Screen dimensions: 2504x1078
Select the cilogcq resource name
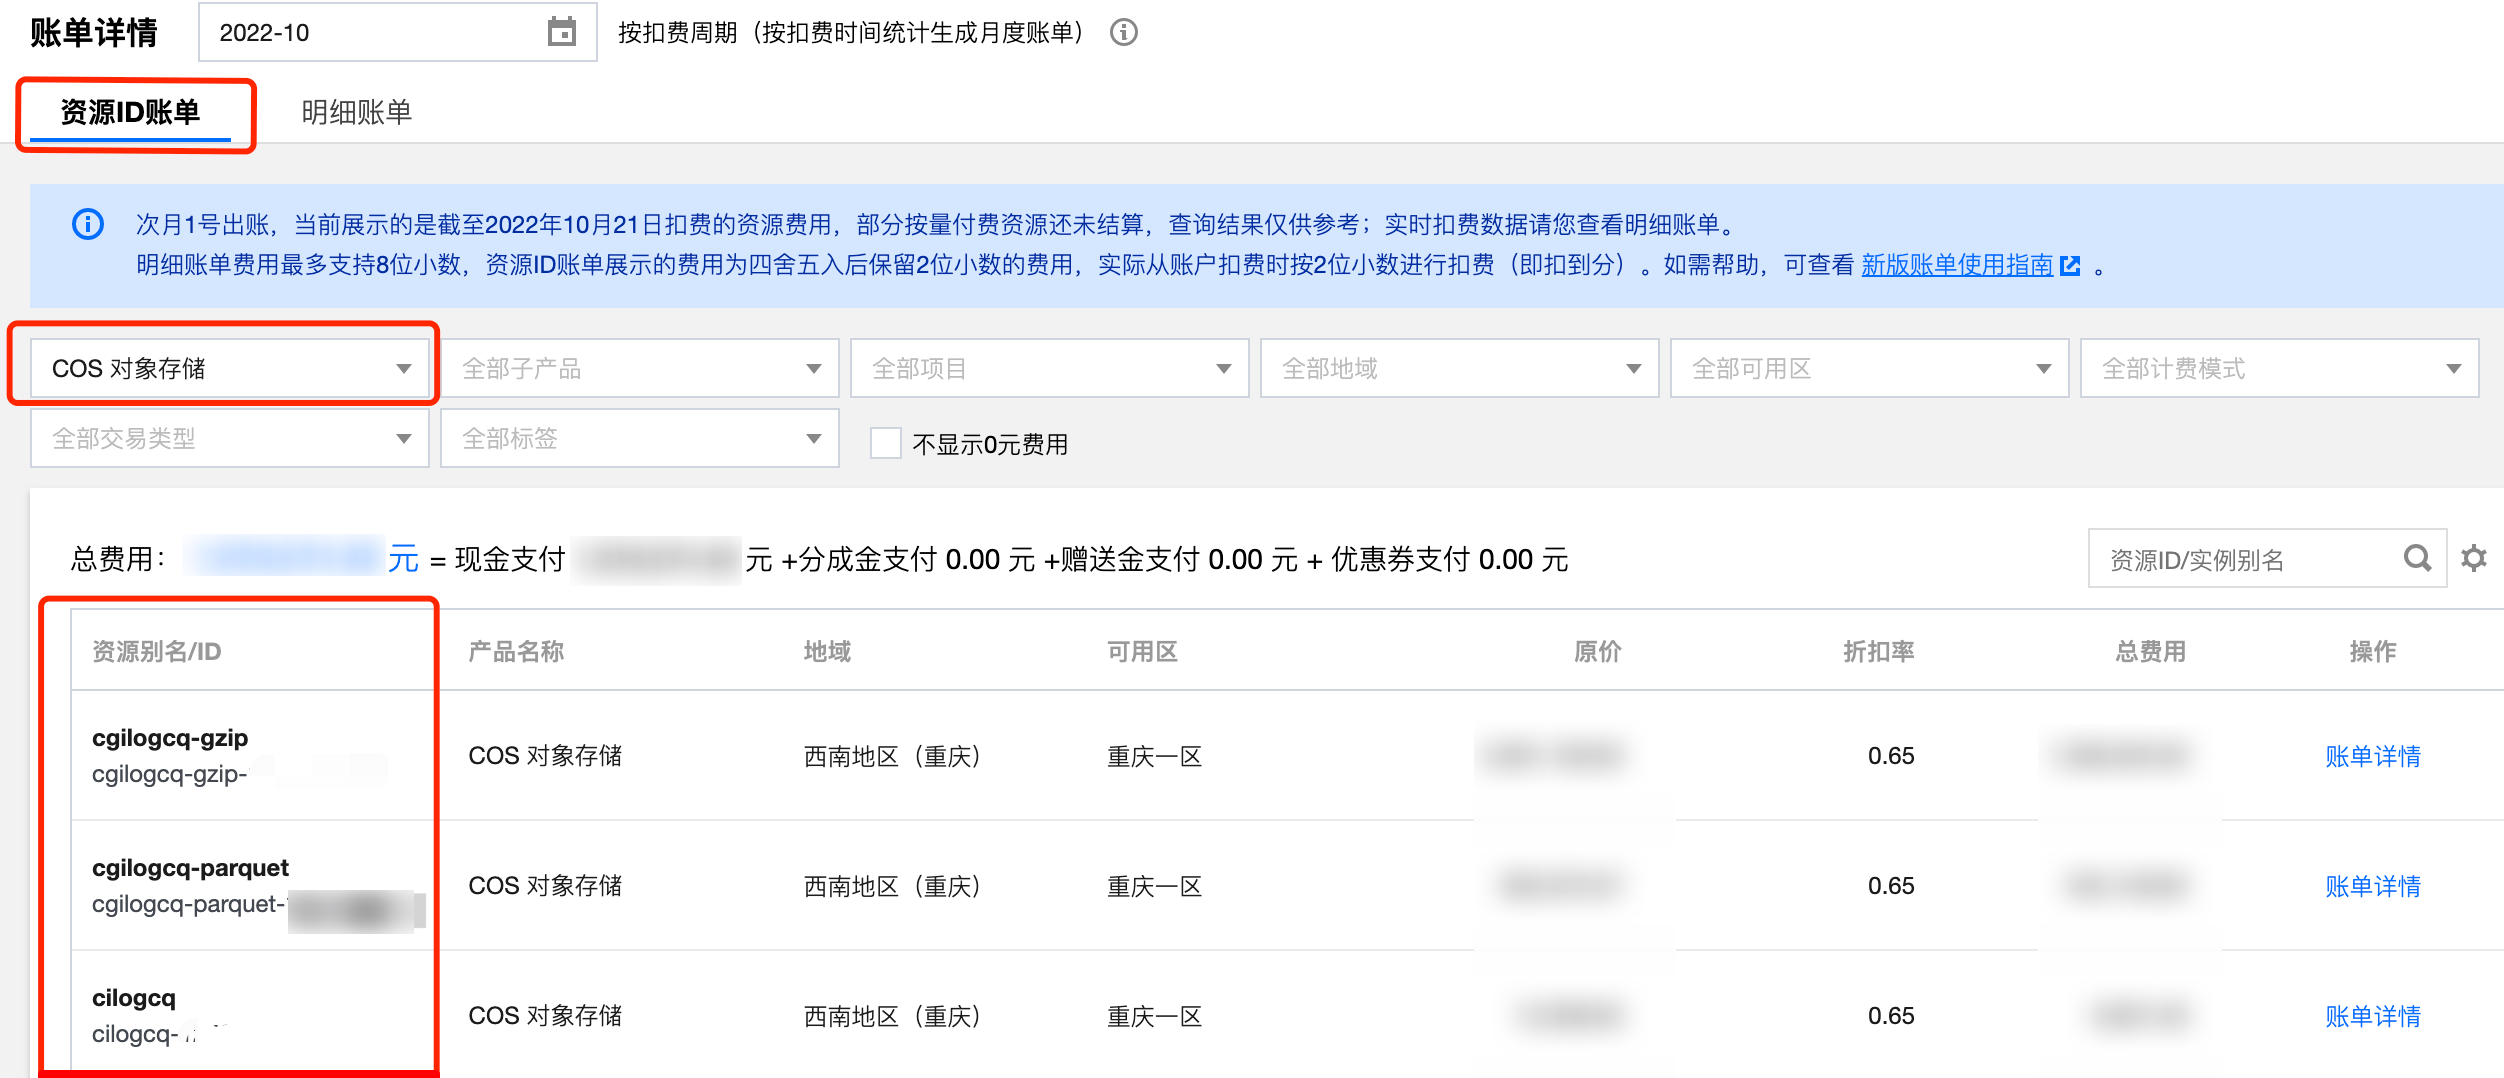[134, 998]
